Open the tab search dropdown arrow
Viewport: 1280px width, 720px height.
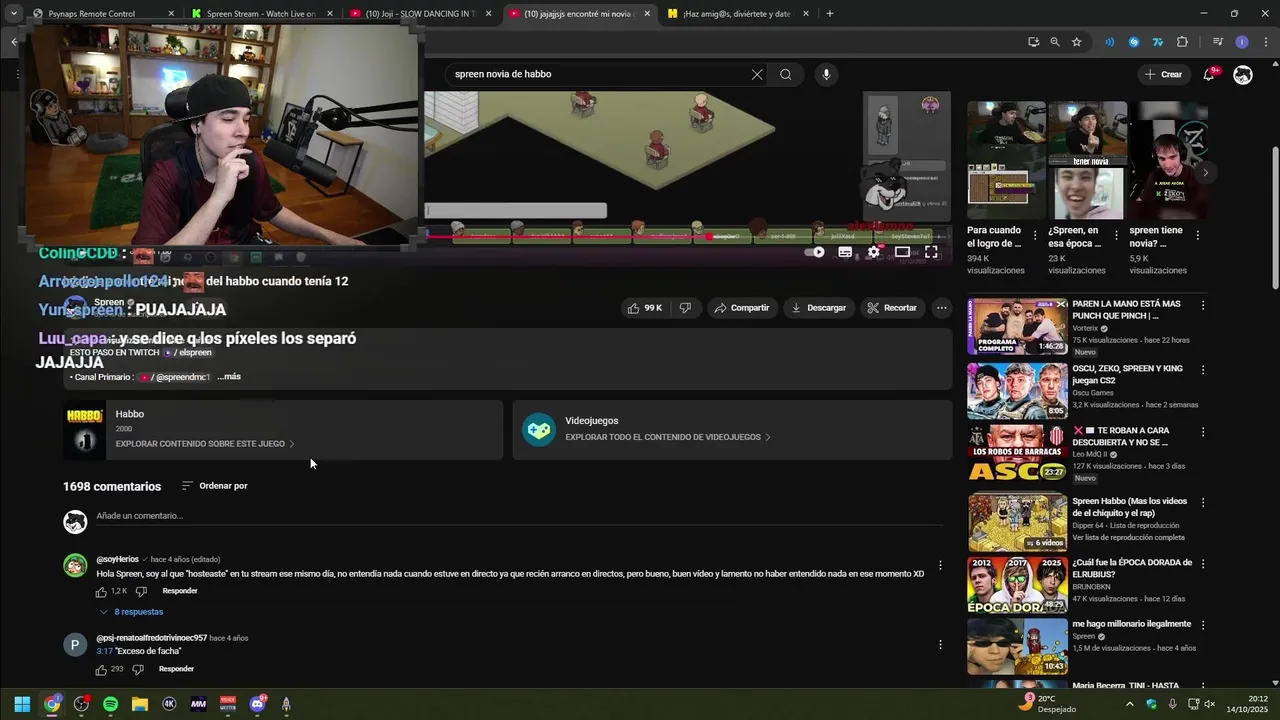click(x=13, y=14)
